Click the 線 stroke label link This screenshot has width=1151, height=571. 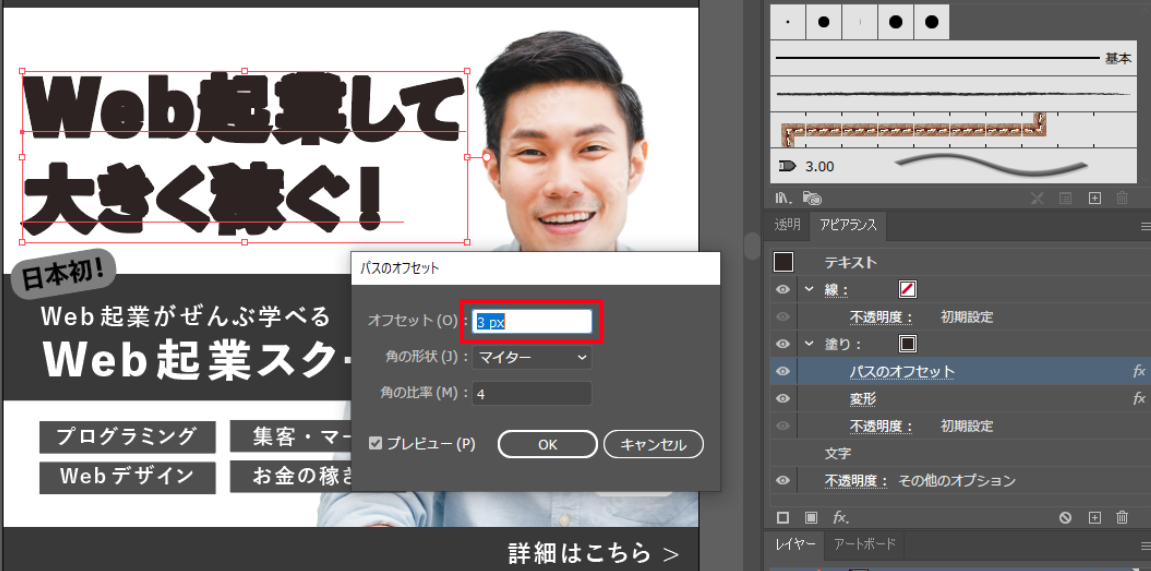pyautogui.click(x=836, y=290)
